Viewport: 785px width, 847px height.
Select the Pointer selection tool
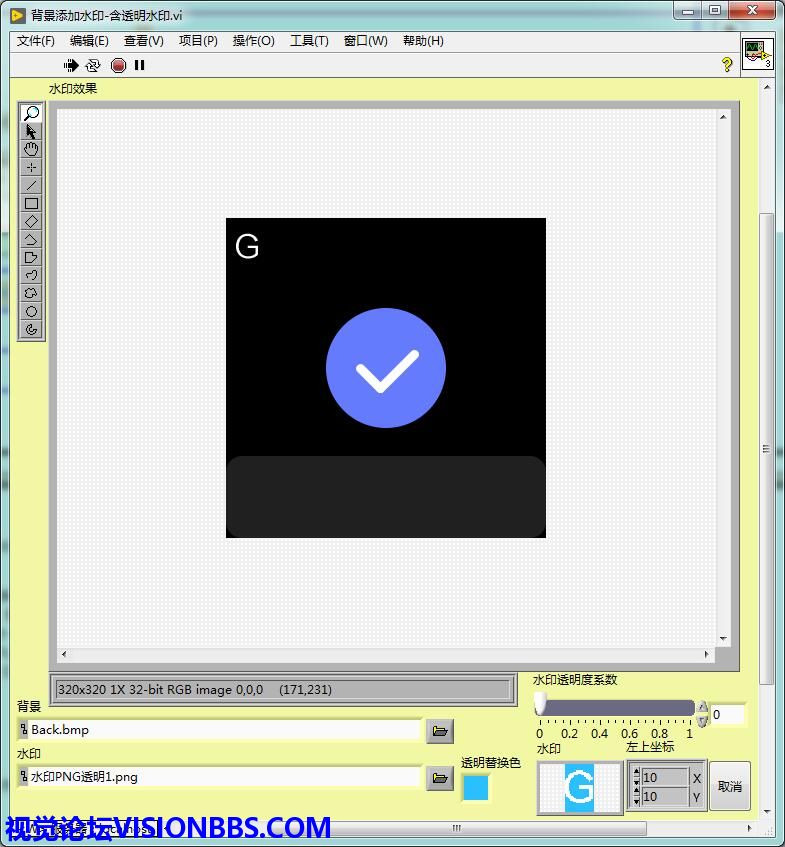[31, 131]
